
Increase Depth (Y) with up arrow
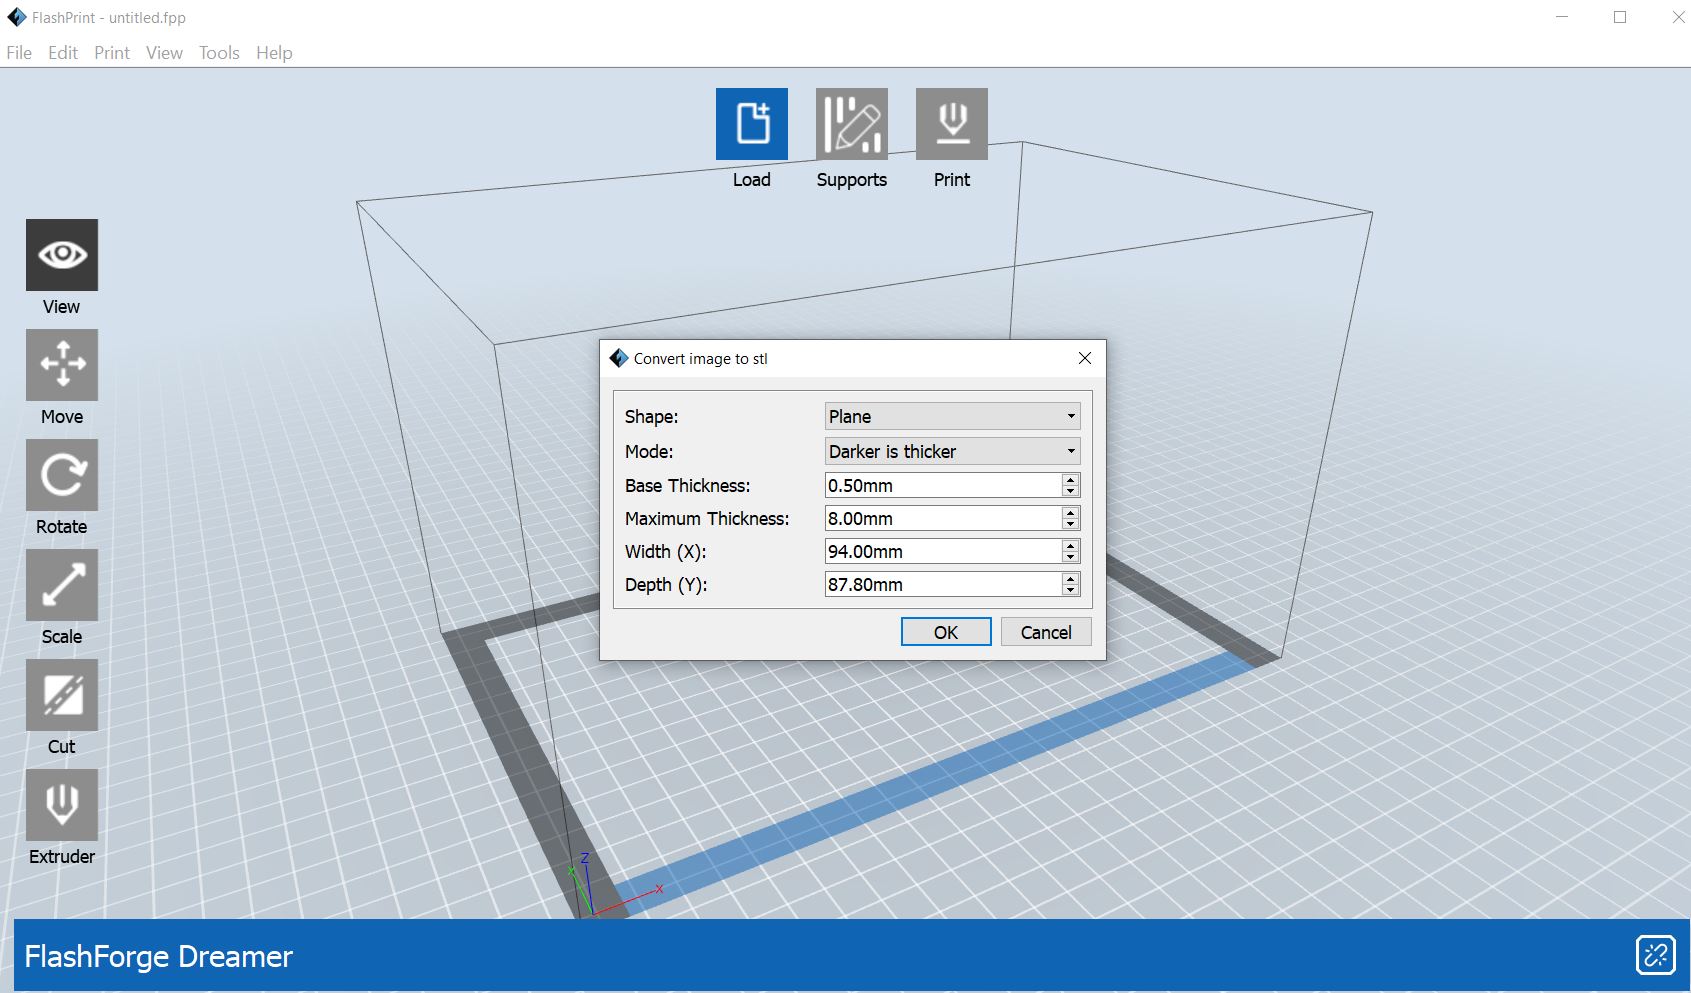(1071, 578)
